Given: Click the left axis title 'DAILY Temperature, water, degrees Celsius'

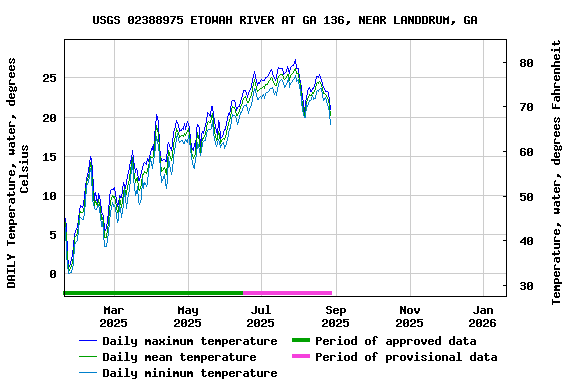Looking at the screenshot, I should [x=17, y=173].
